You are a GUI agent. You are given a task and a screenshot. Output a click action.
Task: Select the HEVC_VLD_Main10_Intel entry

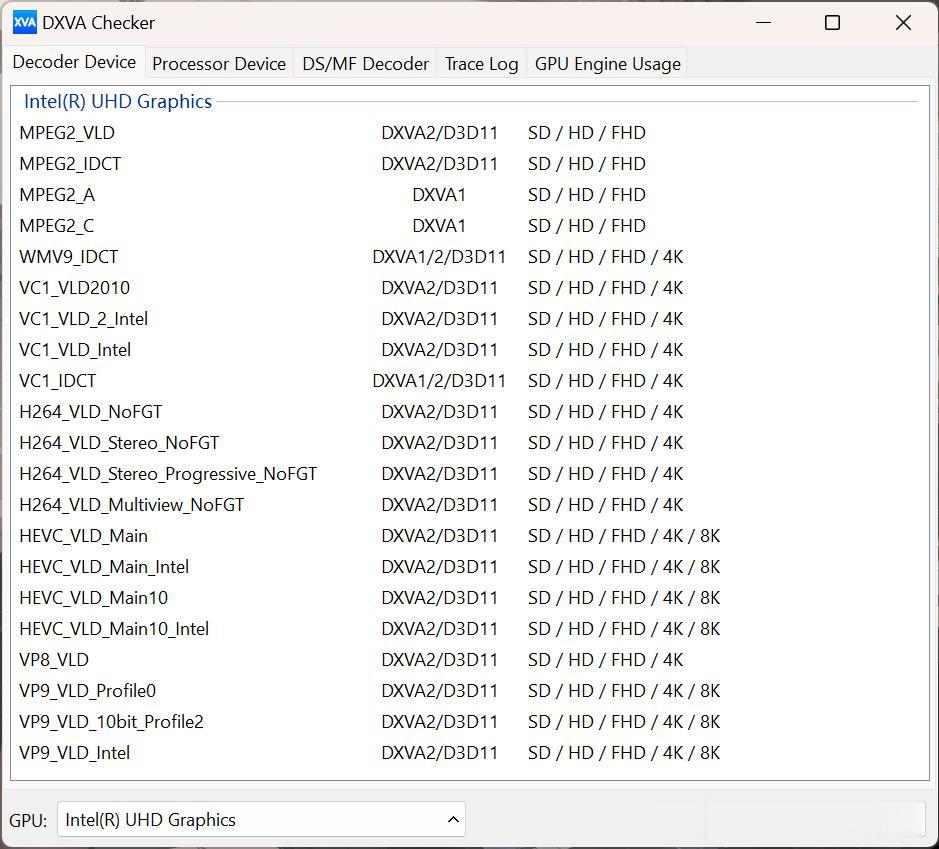(x=470, y=629)
